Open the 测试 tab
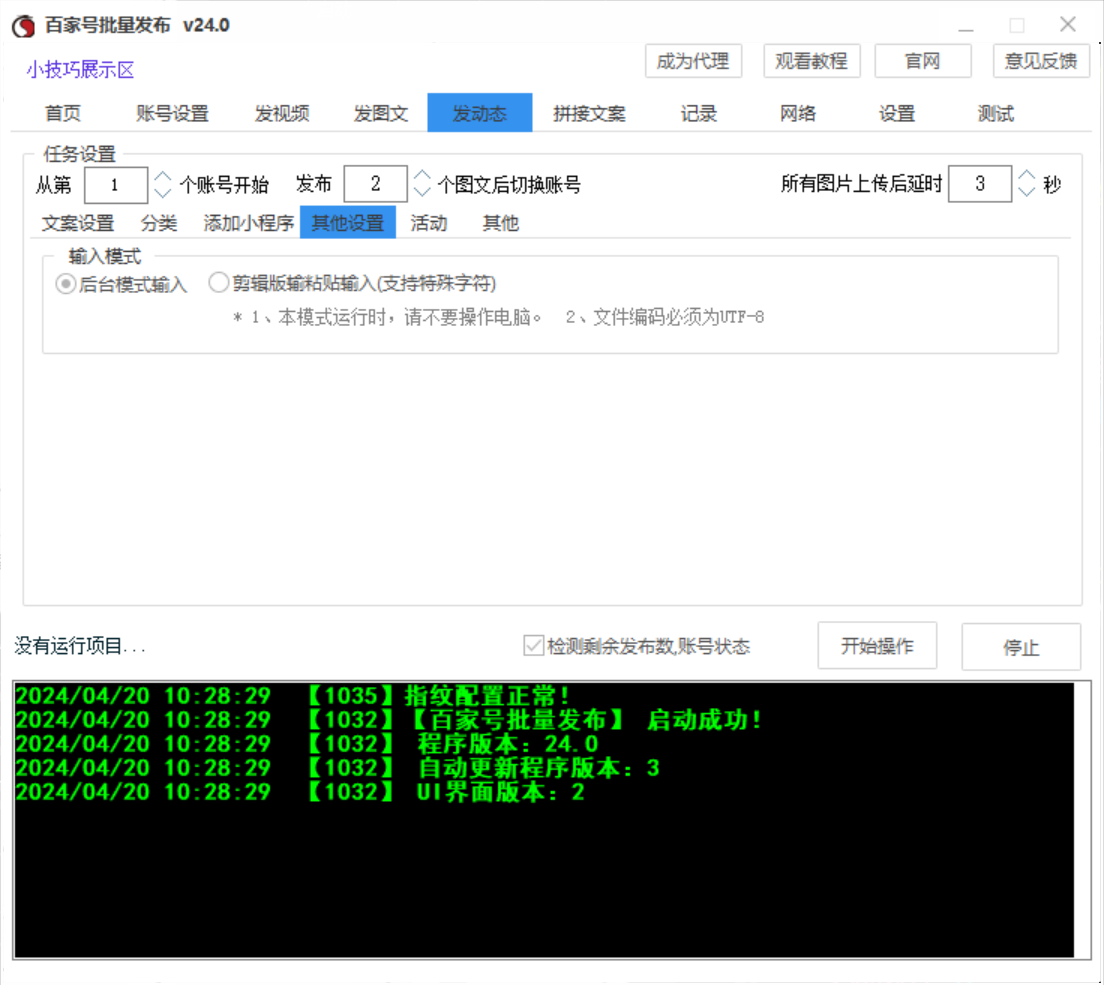 coord(996,113)
